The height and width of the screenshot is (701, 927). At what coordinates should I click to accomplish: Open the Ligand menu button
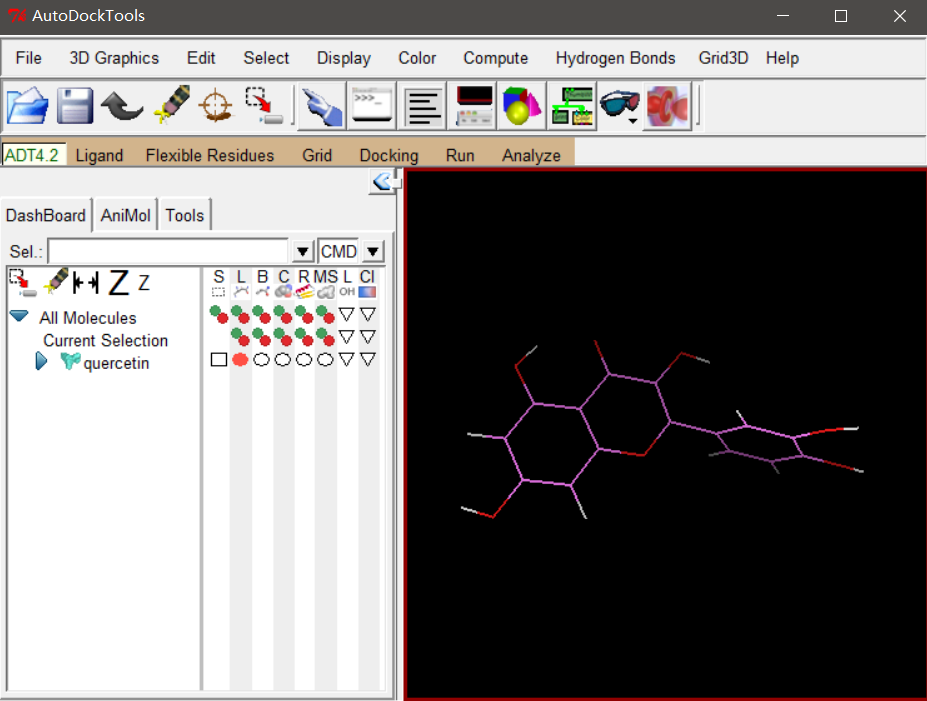click(x=99, y=155)
